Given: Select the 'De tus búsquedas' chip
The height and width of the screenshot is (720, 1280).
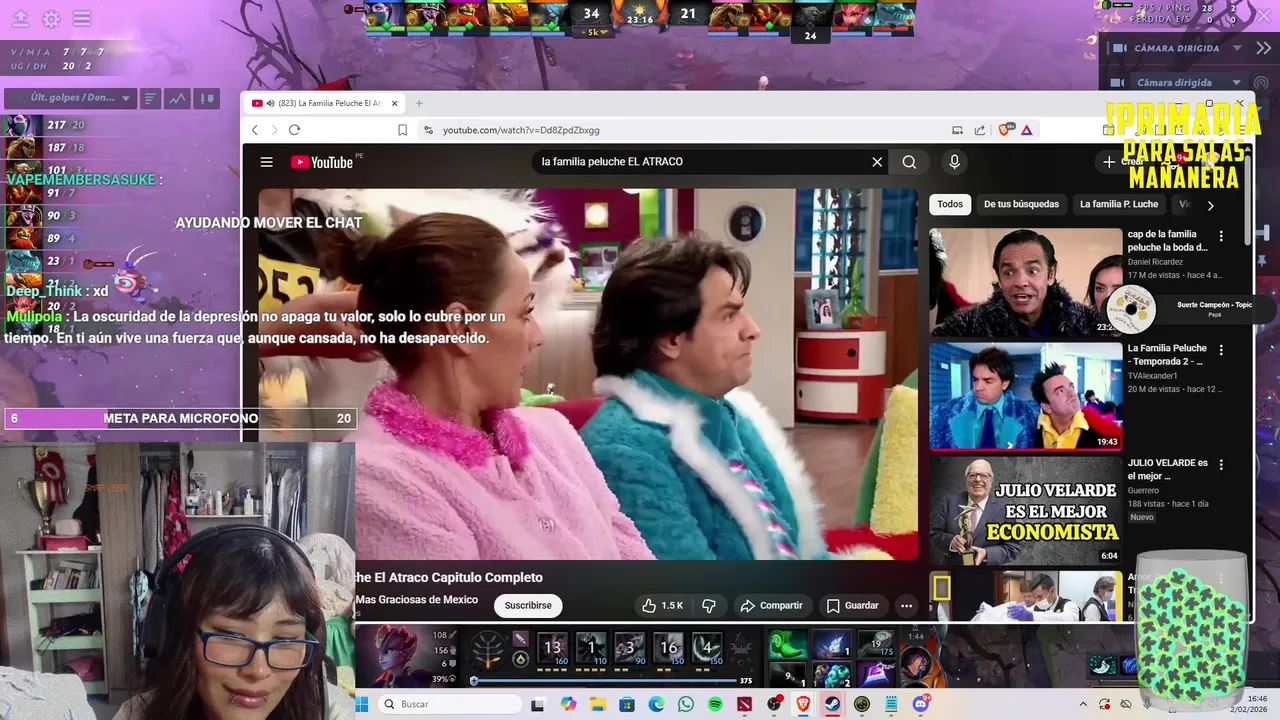Looking at the screenshot, I should pos(1021,204).
